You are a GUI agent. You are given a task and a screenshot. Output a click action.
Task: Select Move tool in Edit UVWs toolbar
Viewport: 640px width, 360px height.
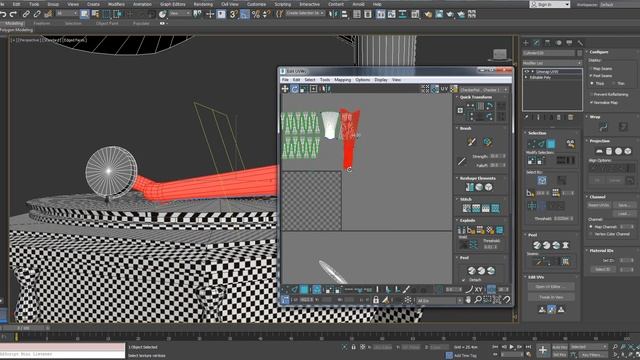[x=285, y=89]
